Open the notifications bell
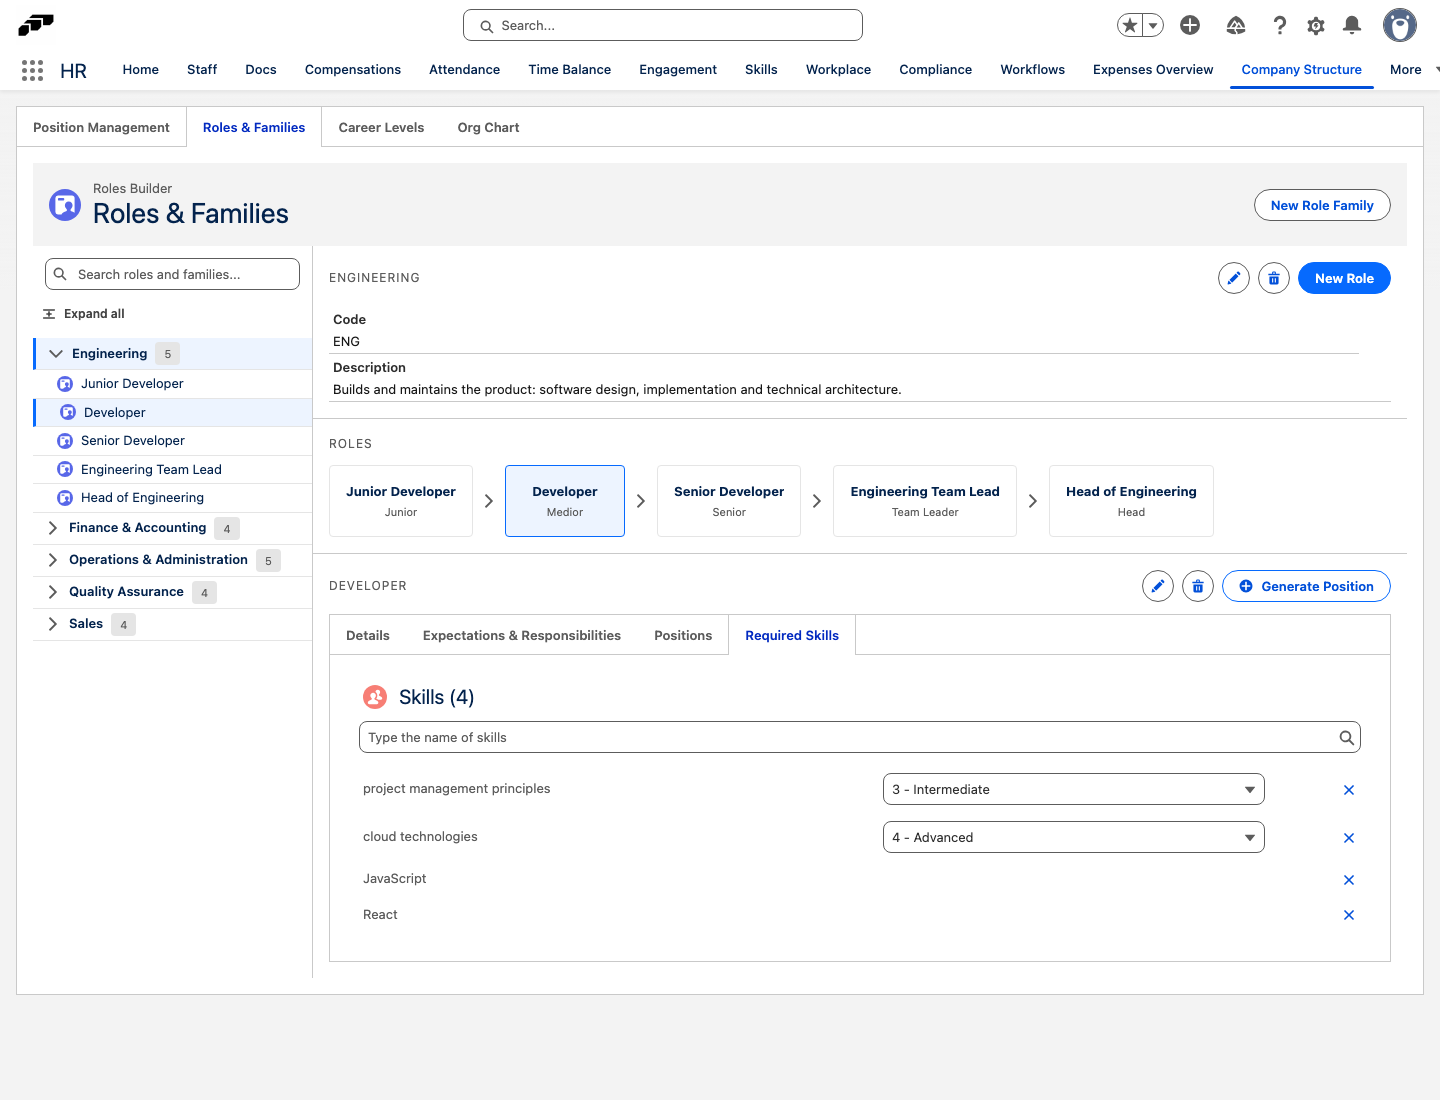Viewport: 1440px width, 1100px height. pos(1352,25)
